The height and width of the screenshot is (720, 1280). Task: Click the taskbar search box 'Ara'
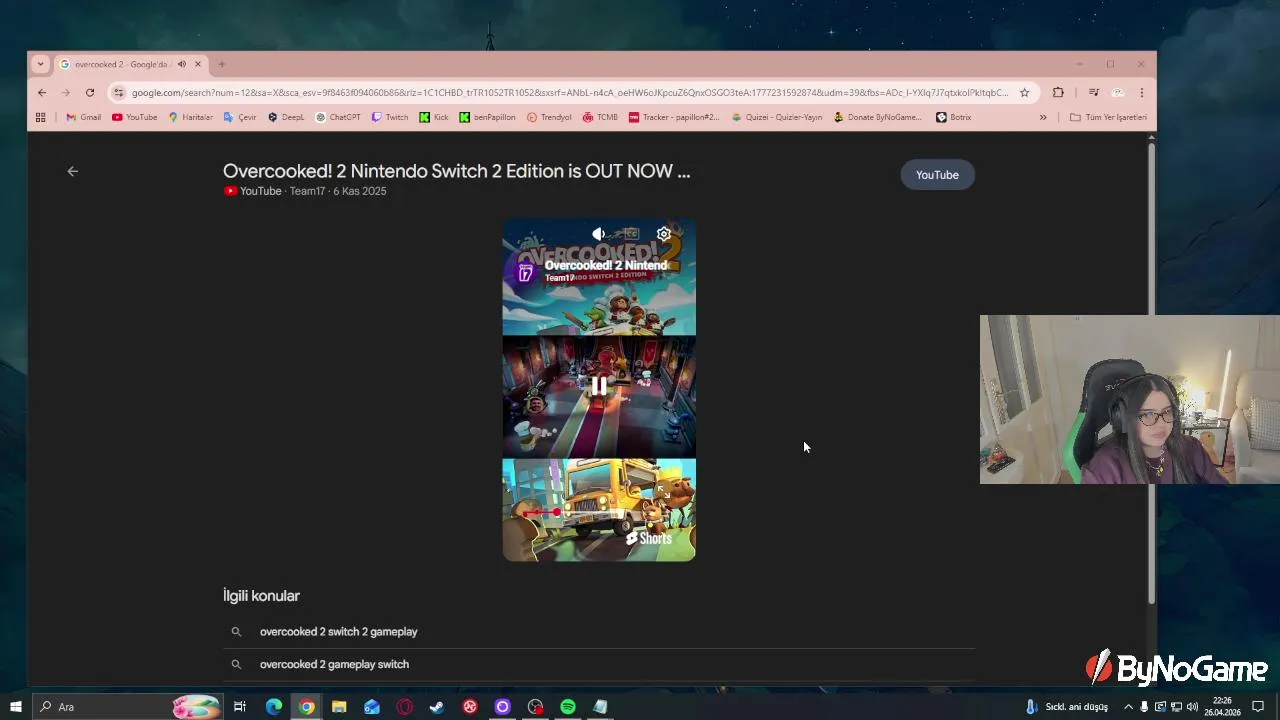click(x=126, y=707)
